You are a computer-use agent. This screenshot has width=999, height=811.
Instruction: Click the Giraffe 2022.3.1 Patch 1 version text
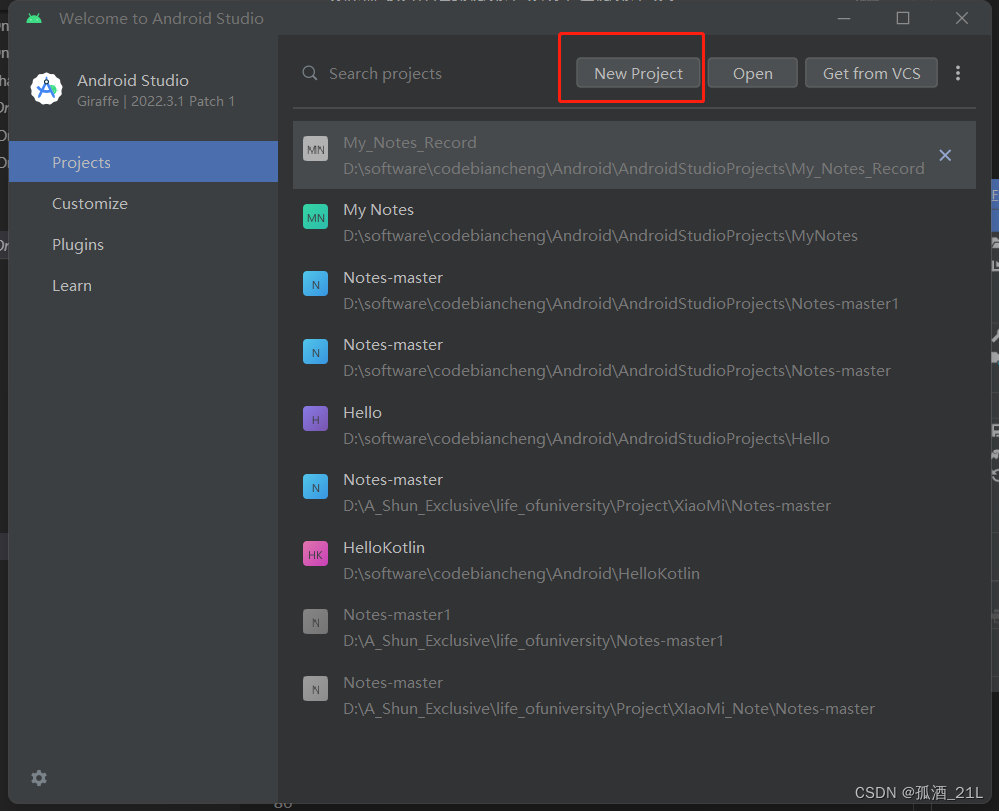156,101
